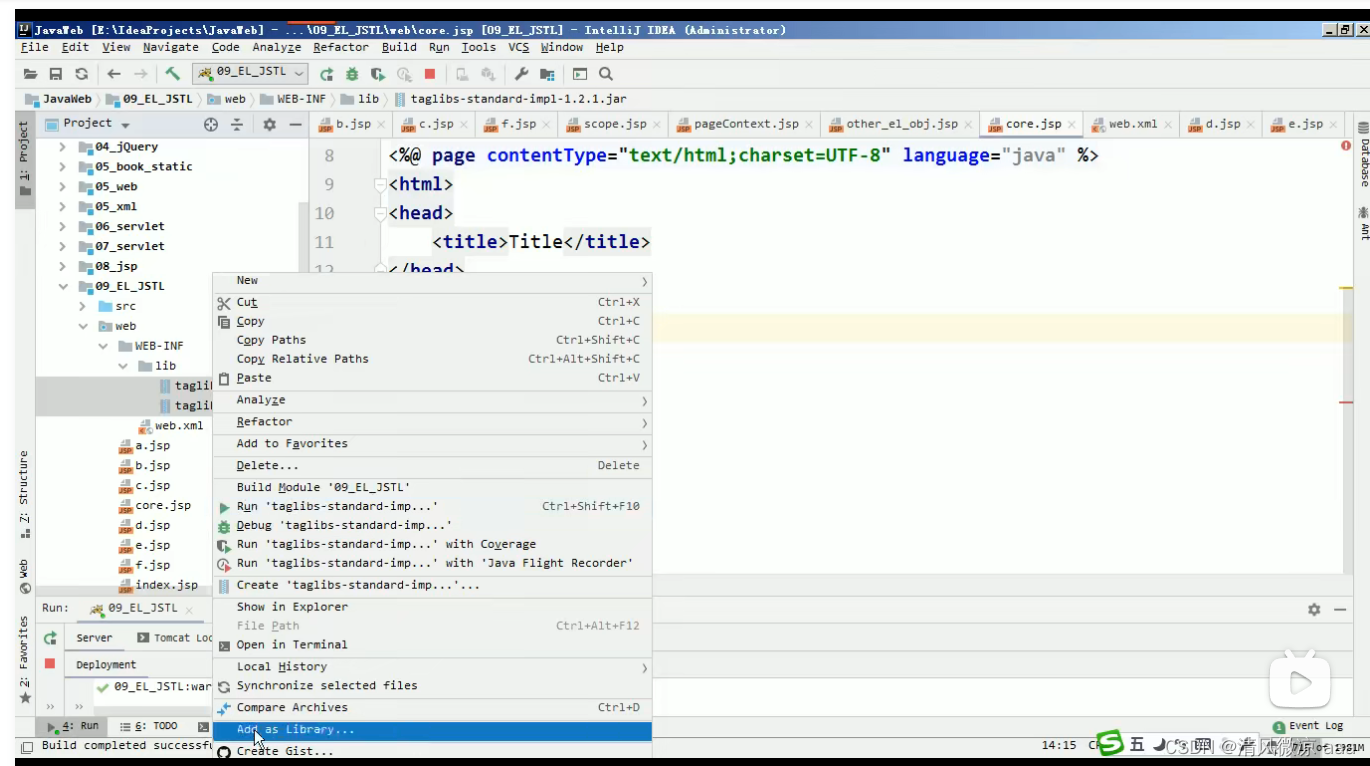The image size is (1370, 766).
Task: Open the Structure side tool button
Action: 25,494
